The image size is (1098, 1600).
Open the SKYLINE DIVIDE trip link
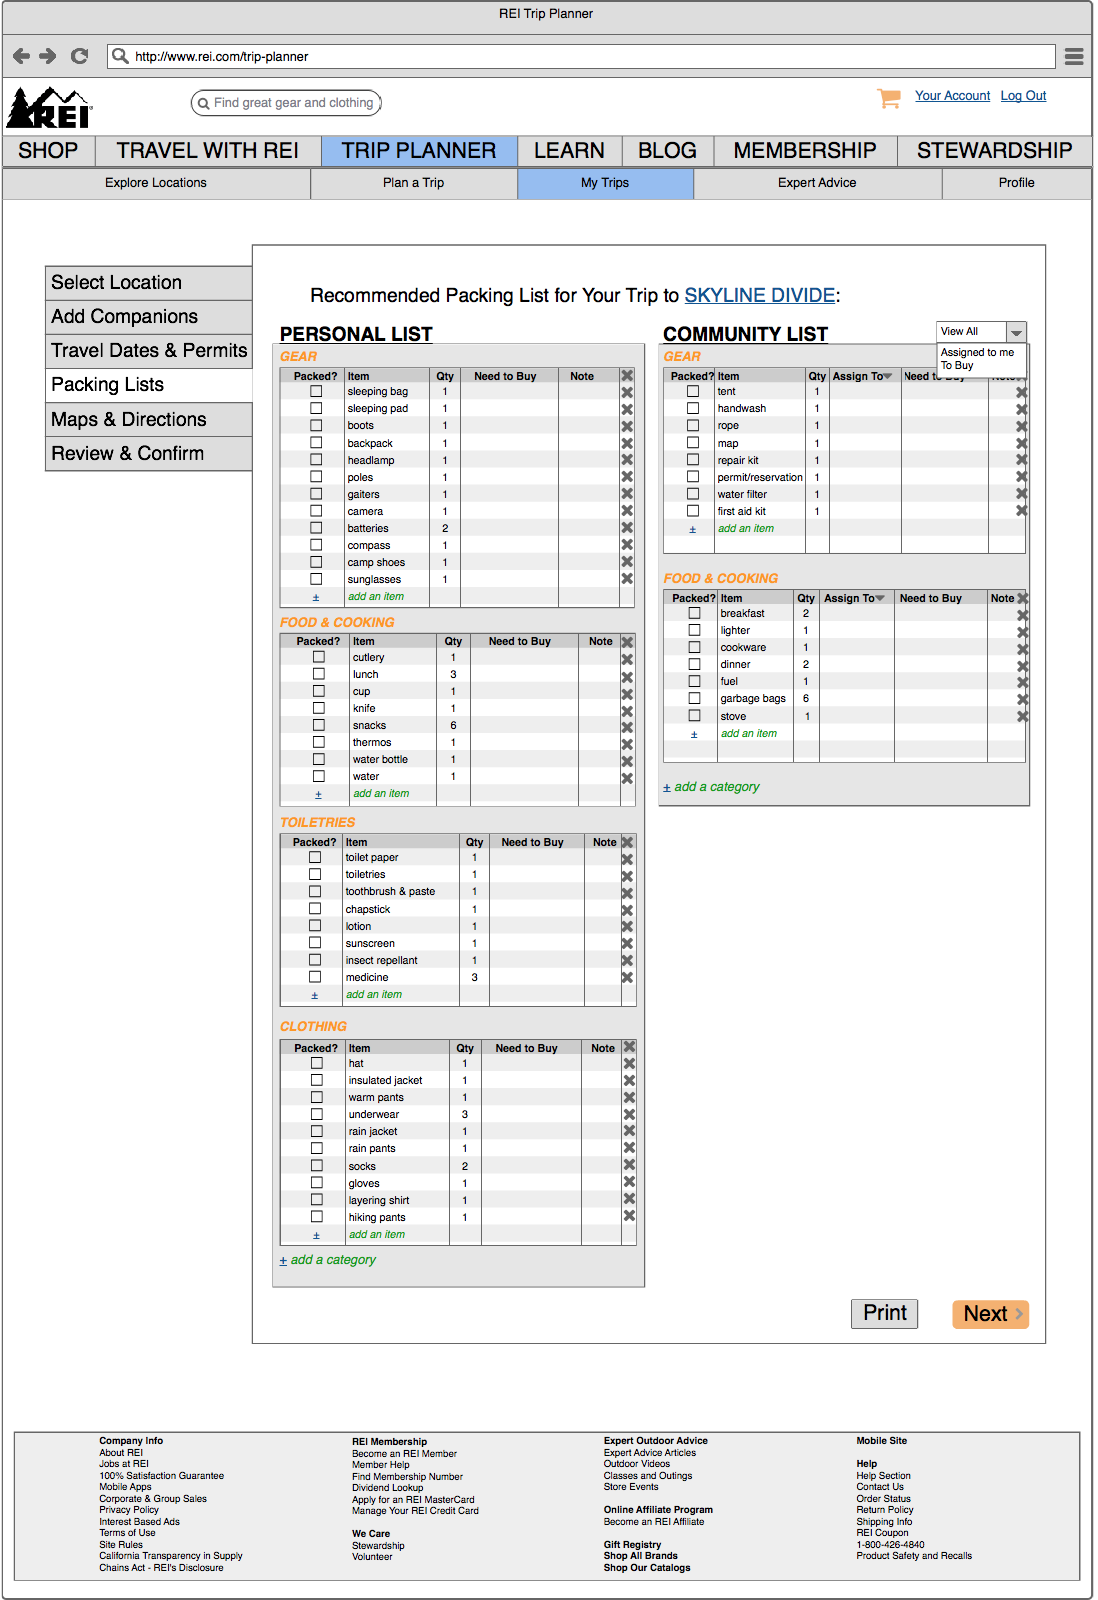[760, 296]
